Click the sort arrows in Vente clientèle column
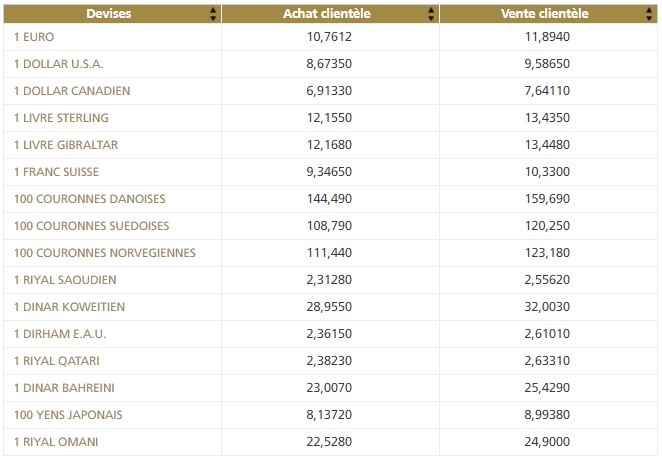The image size is (662, 461). tap(650, 14)
